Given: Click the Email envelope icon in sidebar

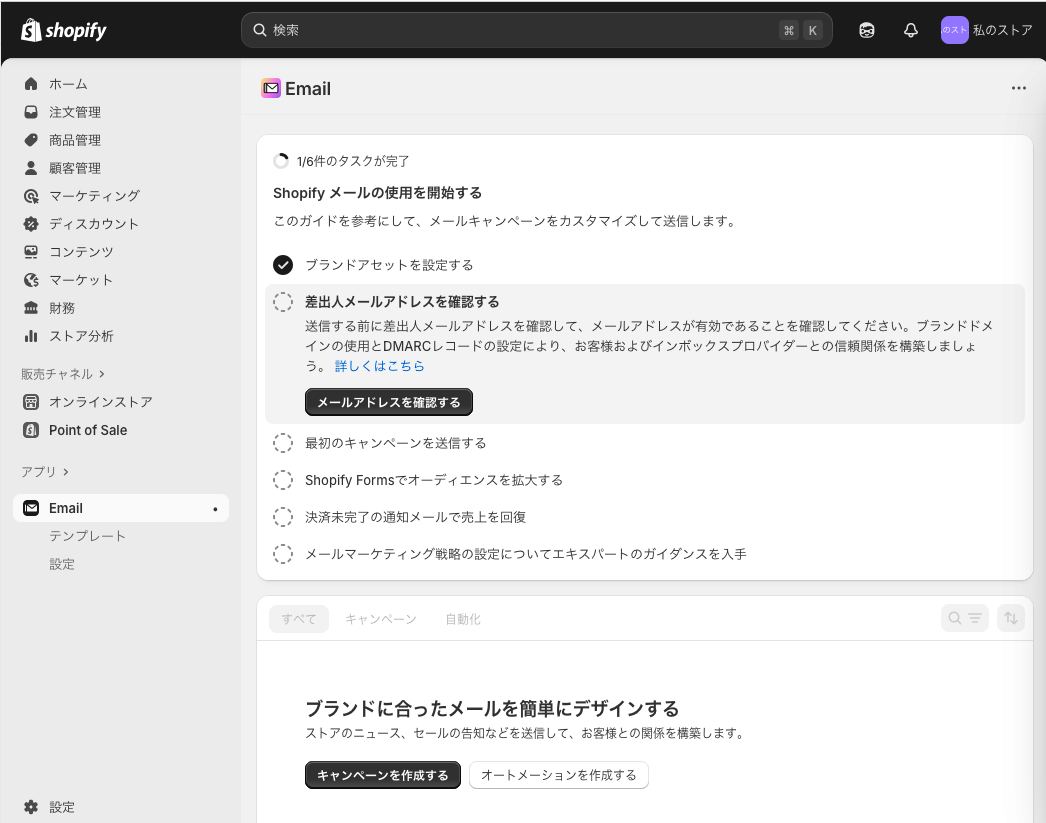Looking at the screenshot, I should point(31,508).
